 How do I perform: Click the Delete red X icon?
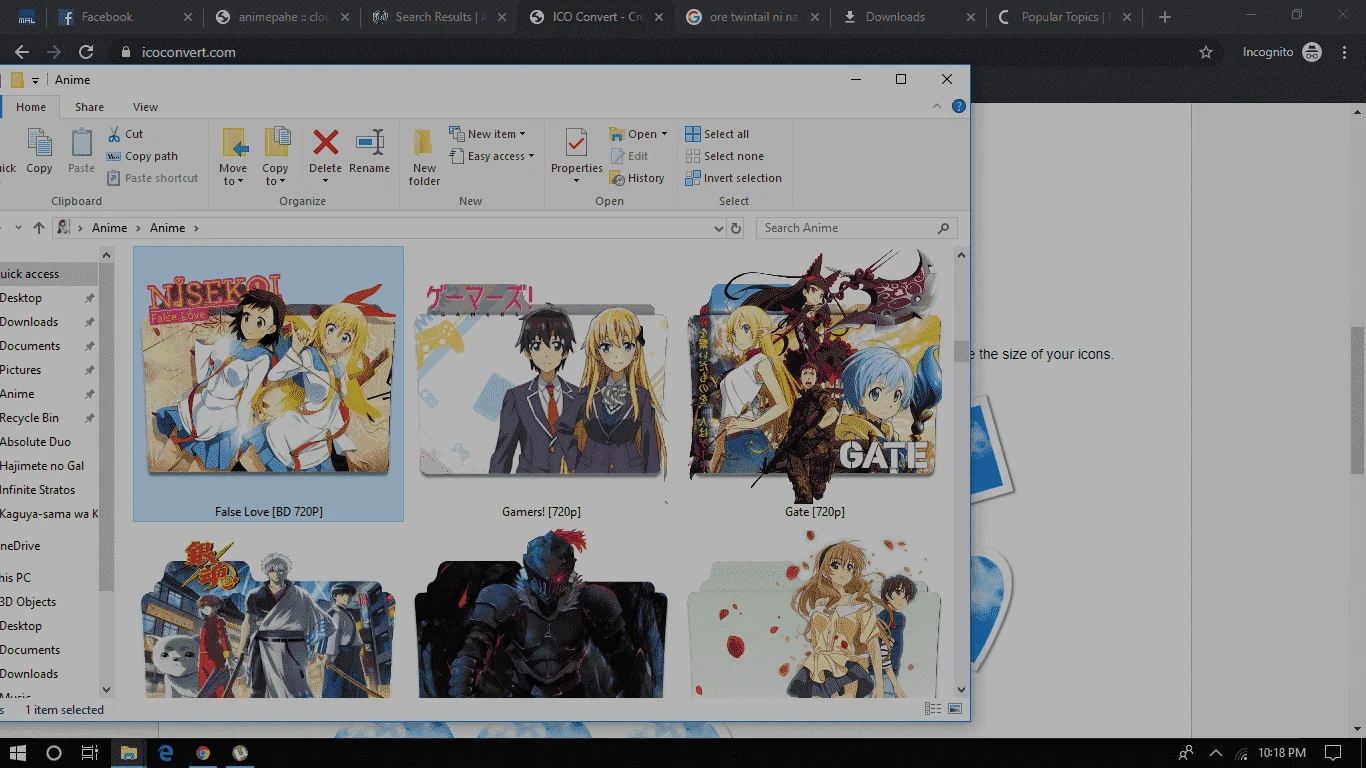click(325, 143)
